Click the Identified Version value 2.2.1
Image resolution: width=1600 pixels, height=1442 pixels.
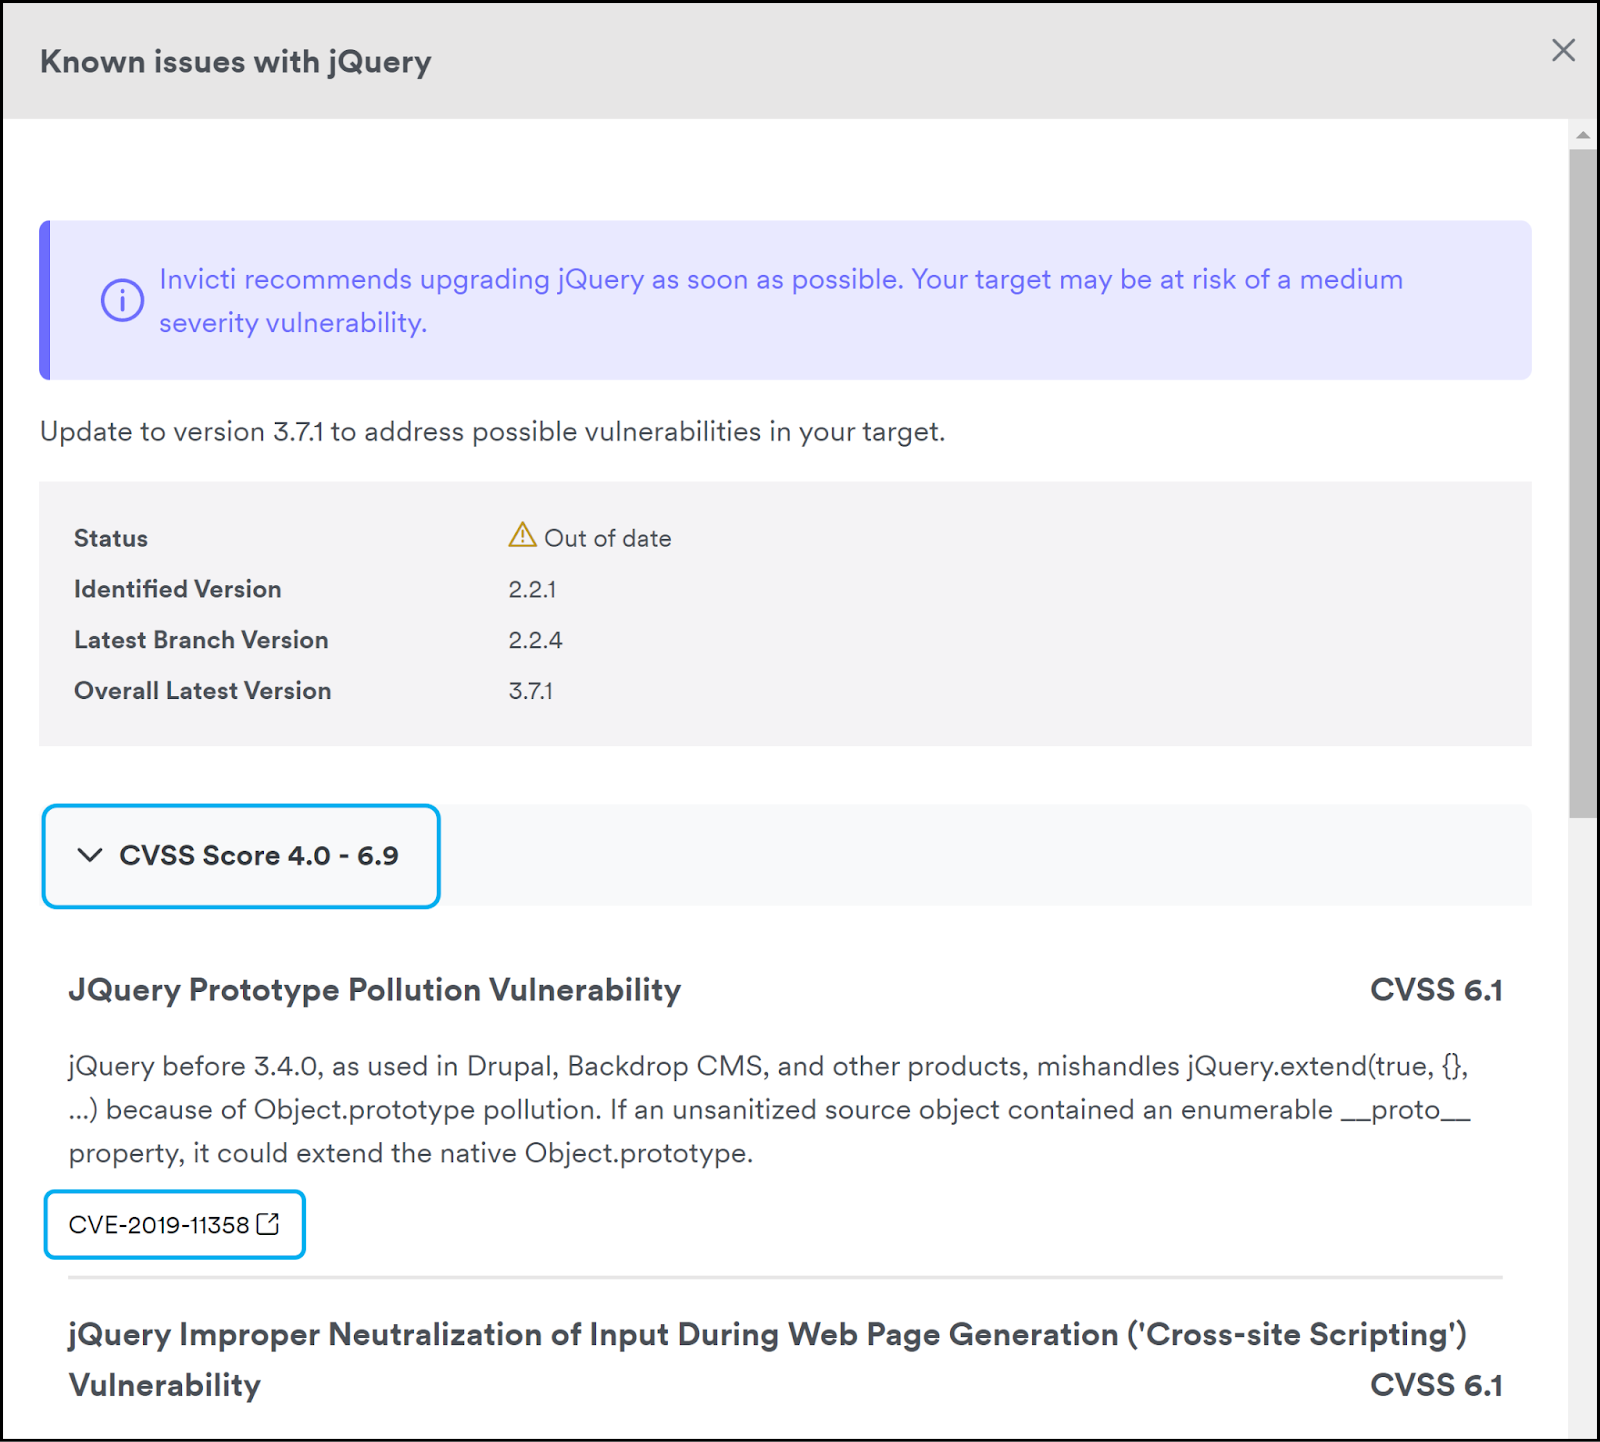pos(531,588)
